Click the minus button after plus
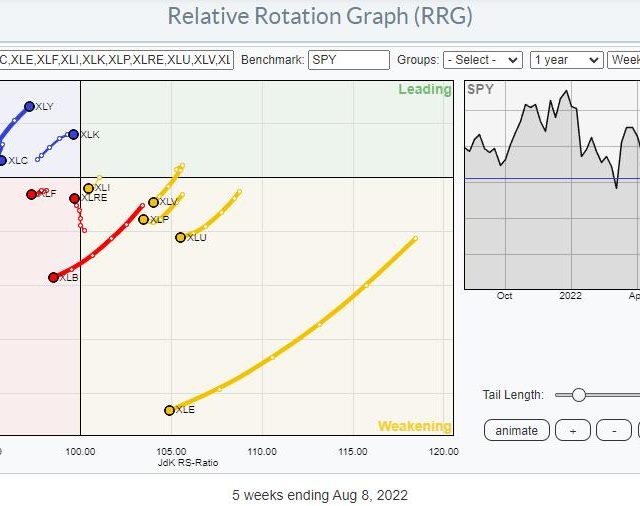This screenshot has width=640, height=506. click(x=613, y=431)
